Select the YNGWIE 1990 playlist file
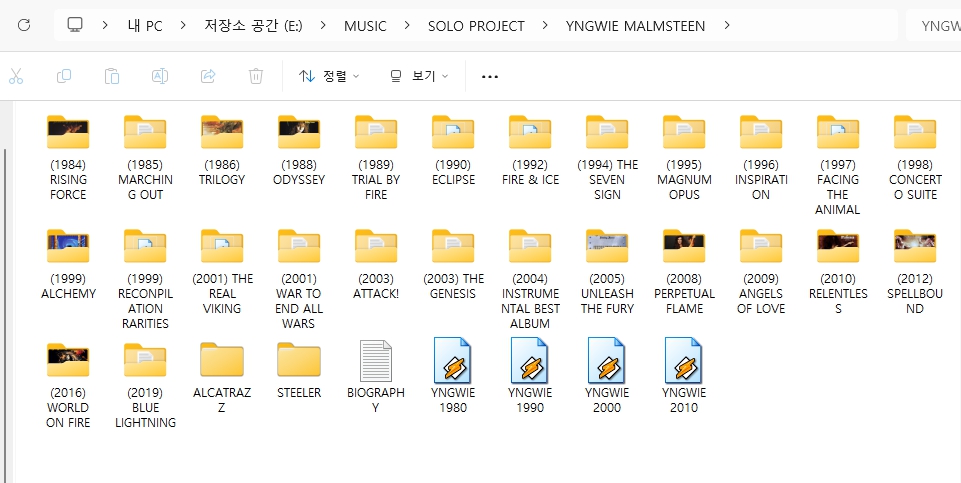 tap(530, 375)
